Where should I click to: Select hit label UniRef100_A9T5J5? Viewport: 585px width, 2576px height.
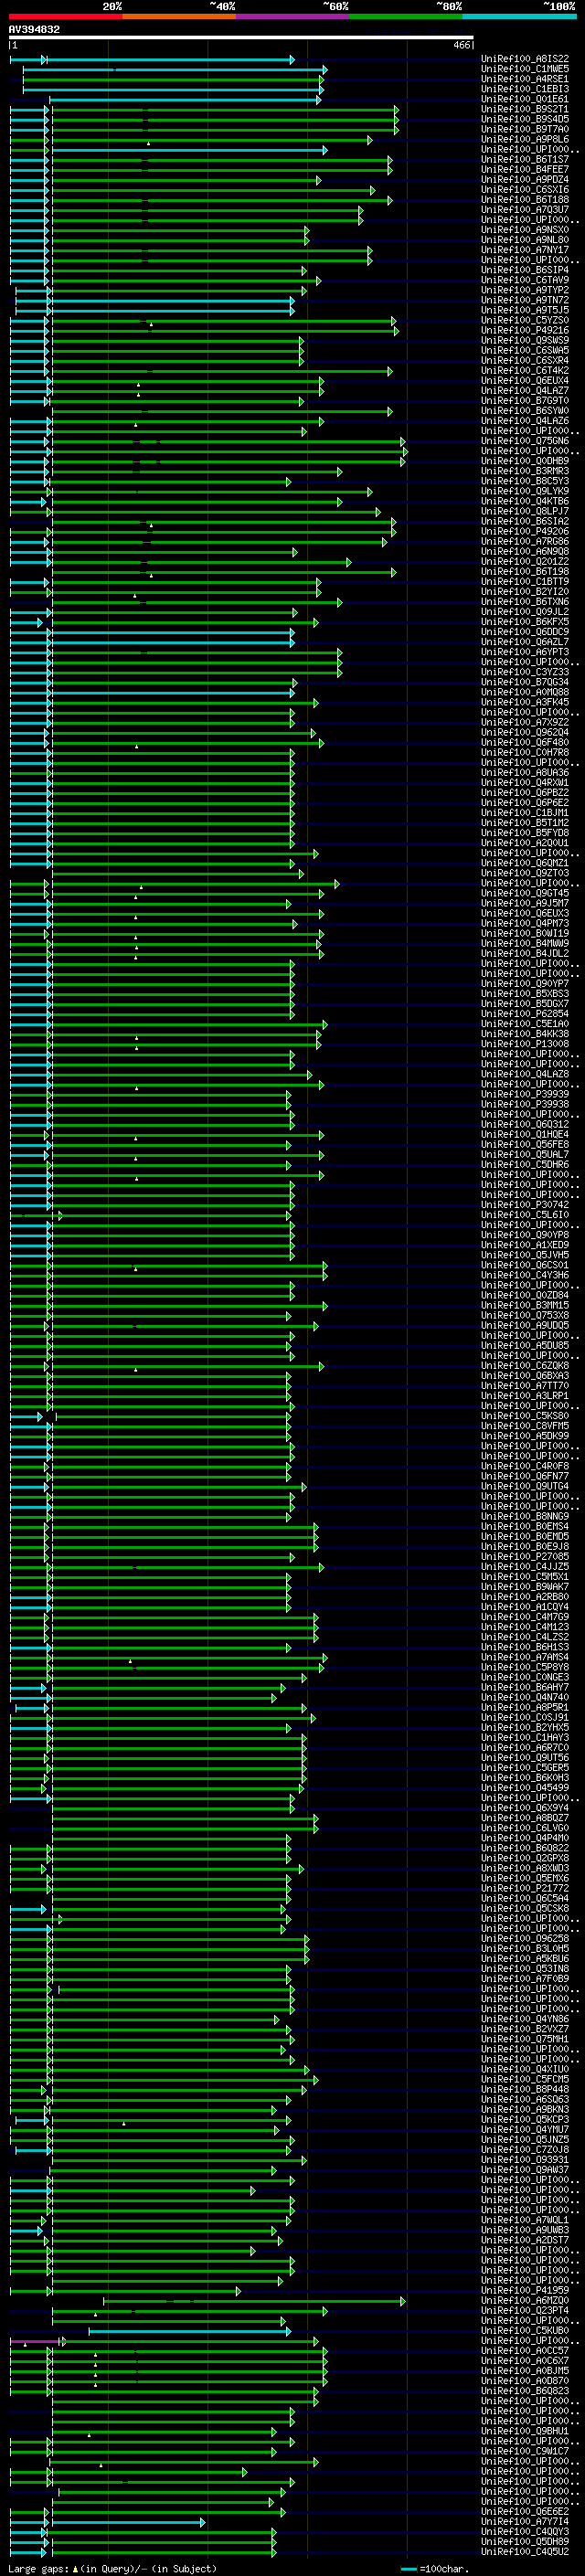click(525, 310)
